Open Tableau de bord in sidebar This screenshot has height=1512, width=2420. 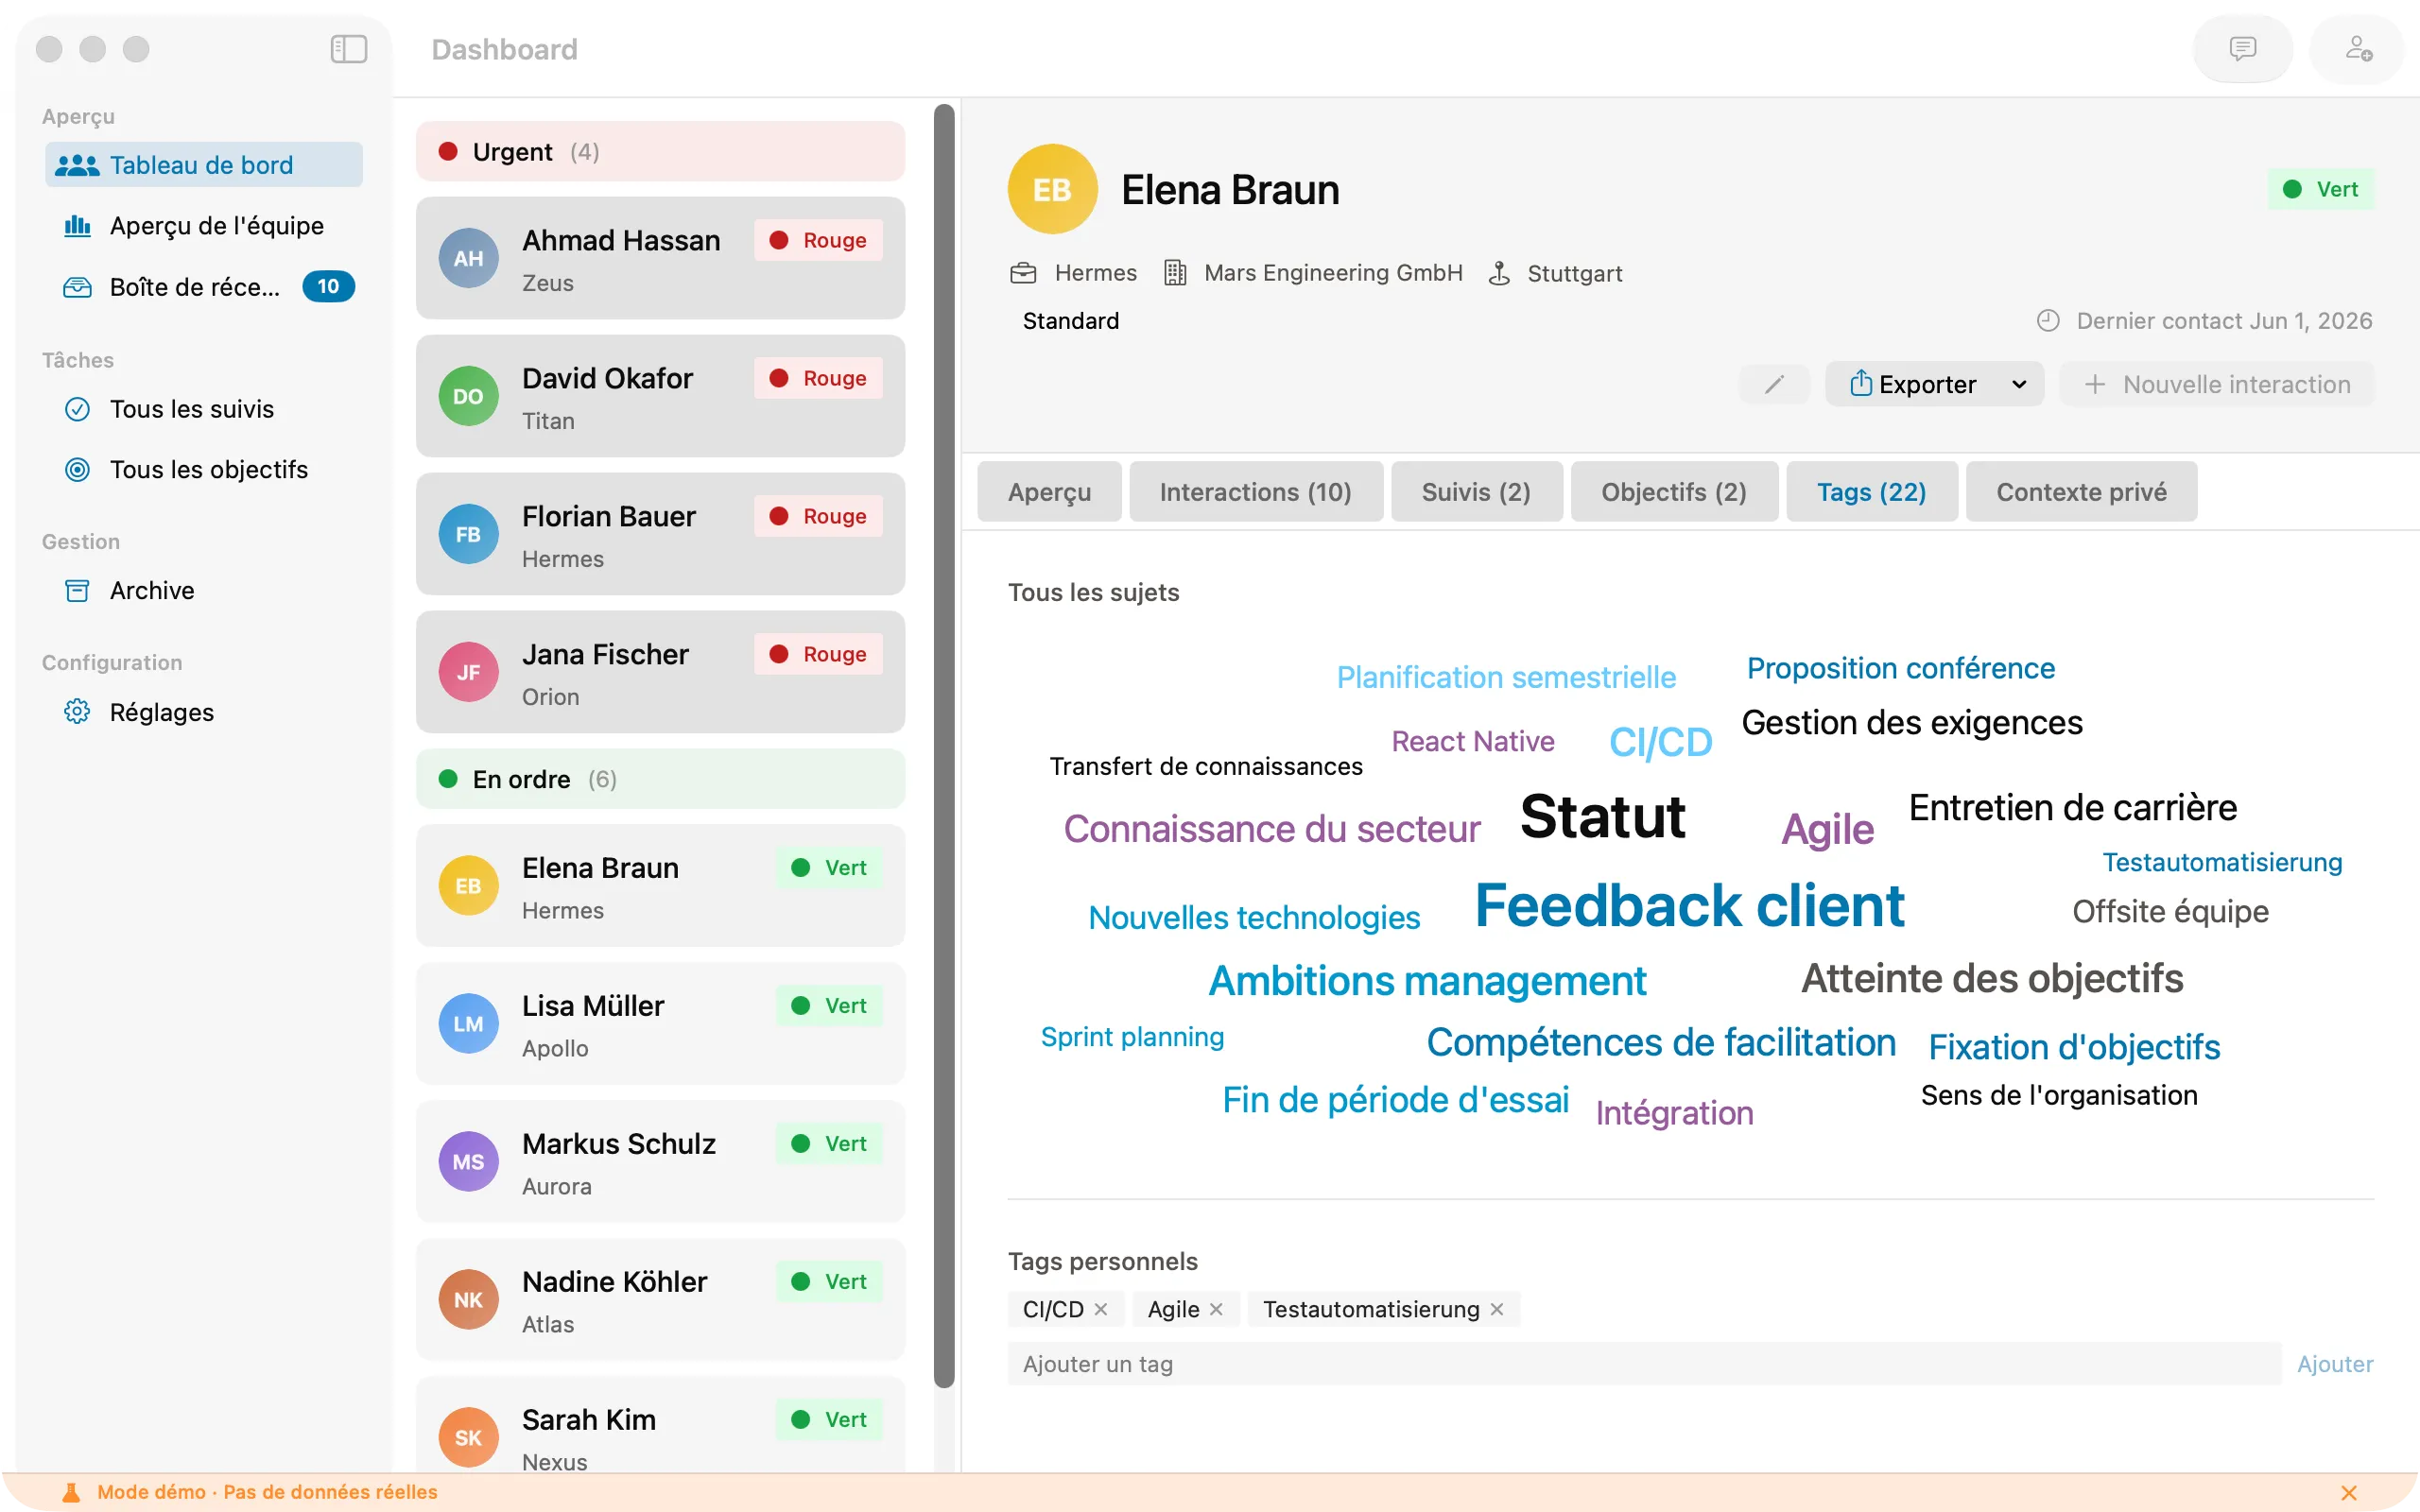click(x=203, y=165)
